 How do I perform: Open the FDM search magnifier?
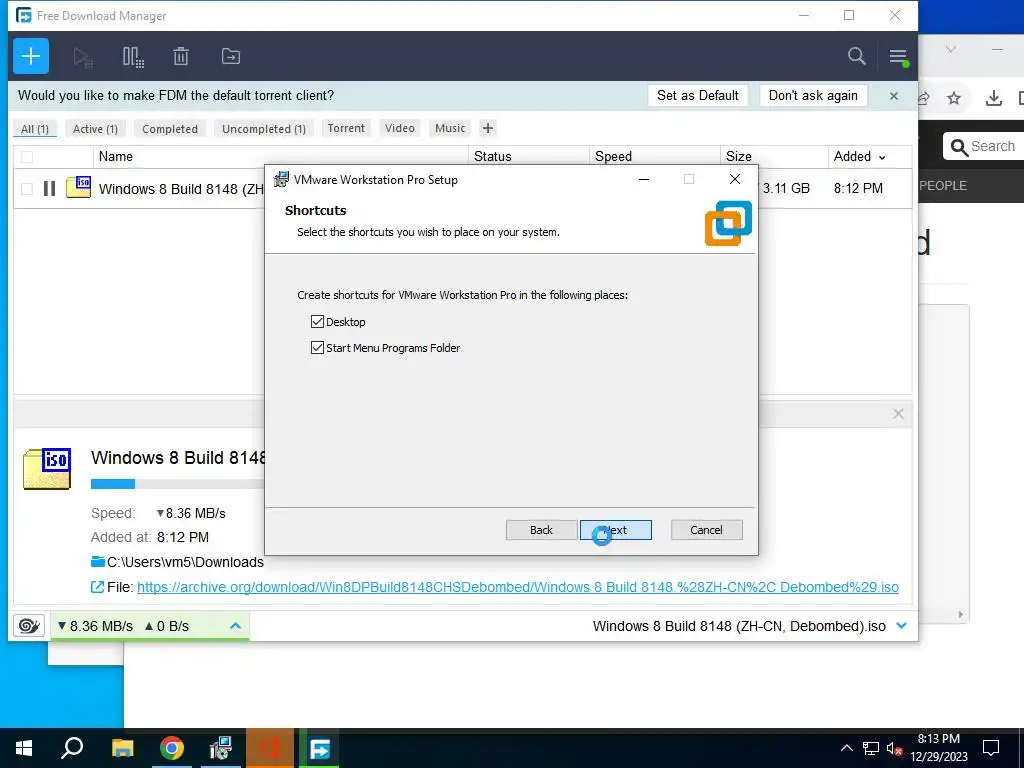(x=857, y=56)
